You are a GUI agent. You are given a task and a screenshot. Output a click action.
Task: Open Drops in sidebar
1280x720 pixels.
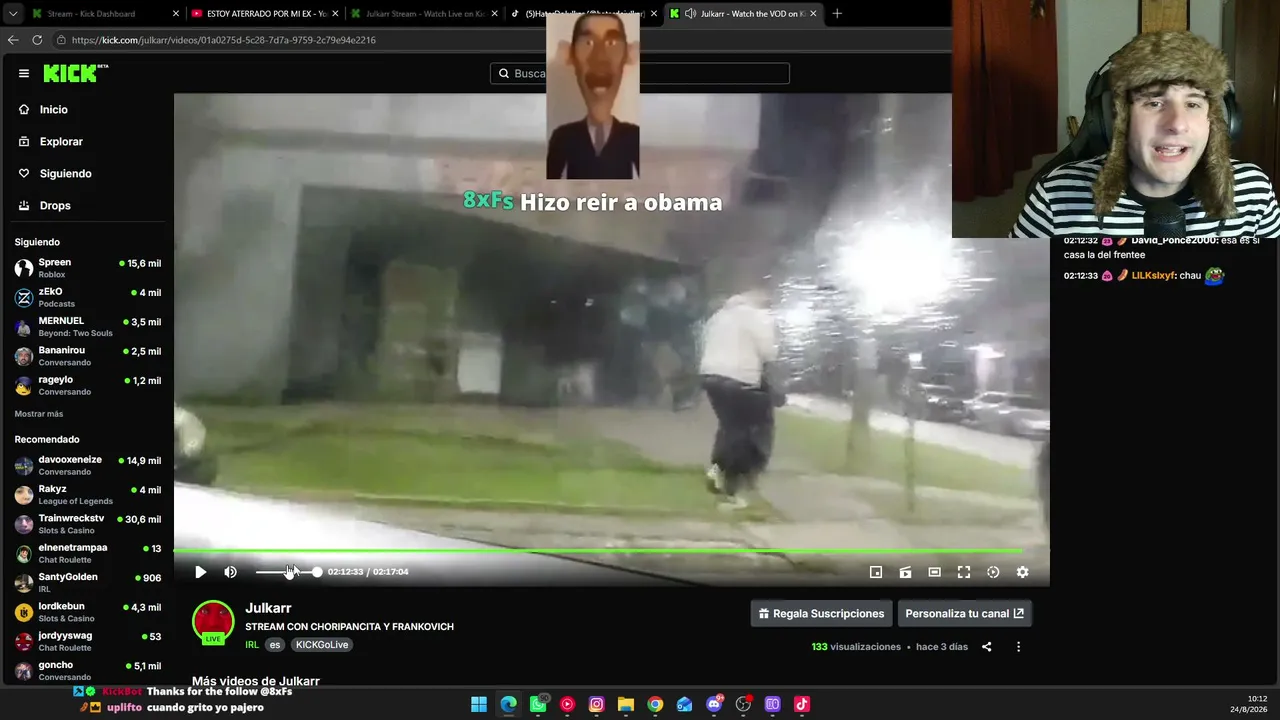click(x=55, y=206)
